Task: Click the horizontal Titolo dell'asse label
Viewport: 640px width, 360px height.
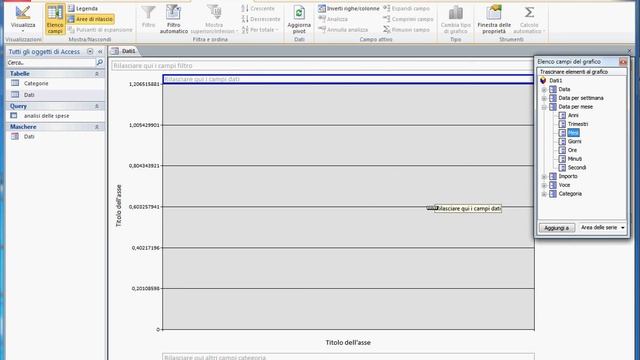Action: [x=348, y=342]
